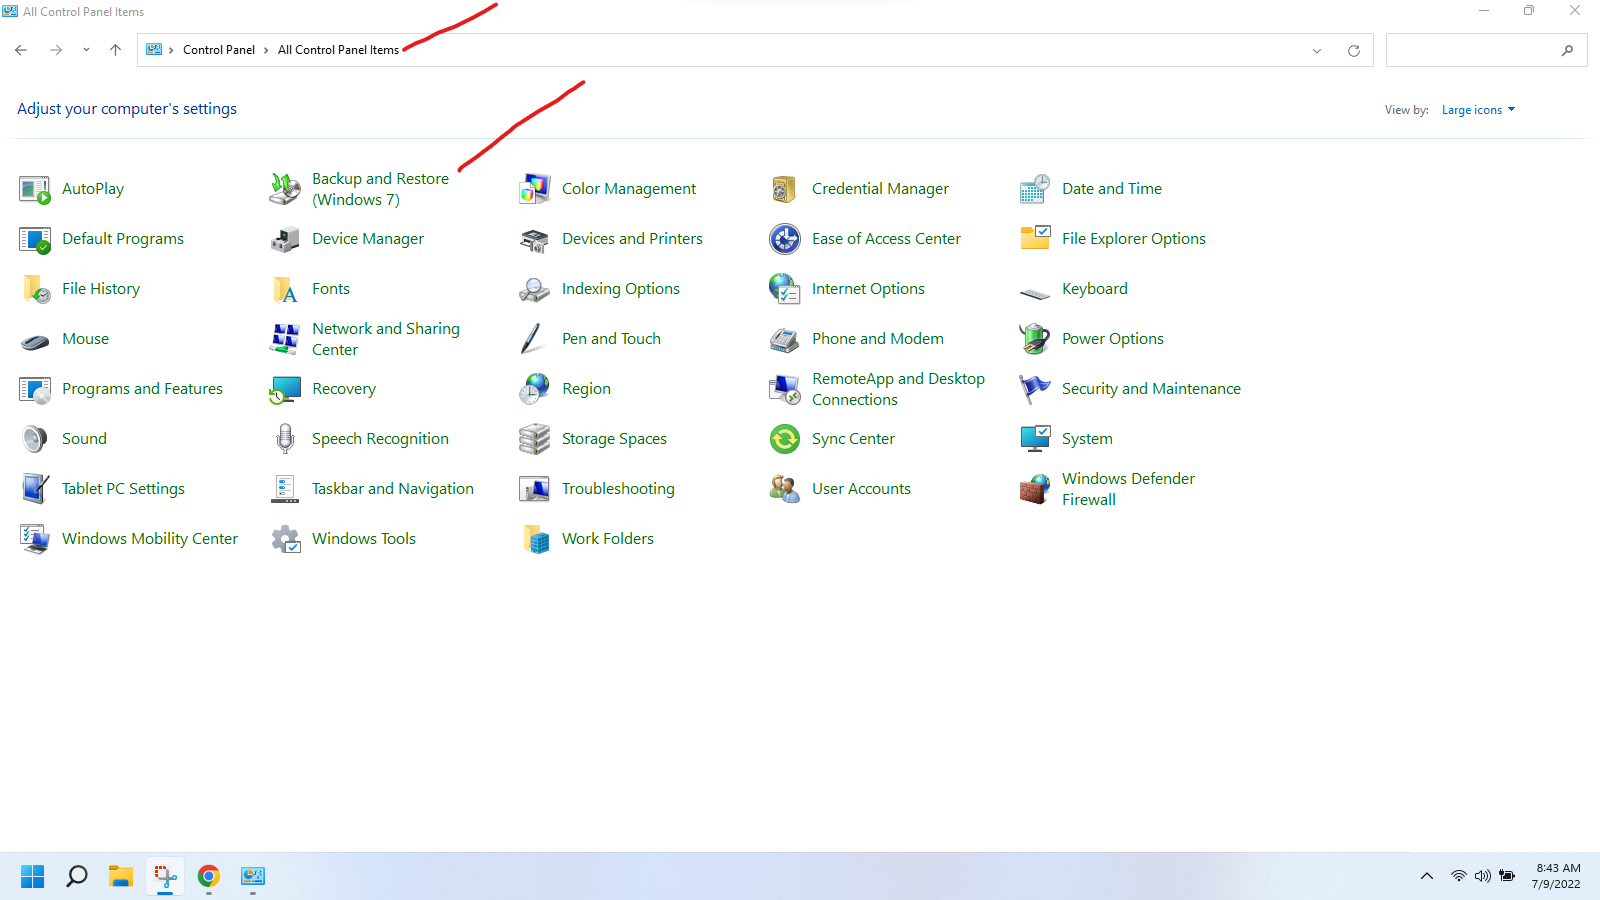The width and height of the screenshot is (1600, 900).
Task: Open the Speech Recognition microphone icon
Action: click(x=285, y=439)
